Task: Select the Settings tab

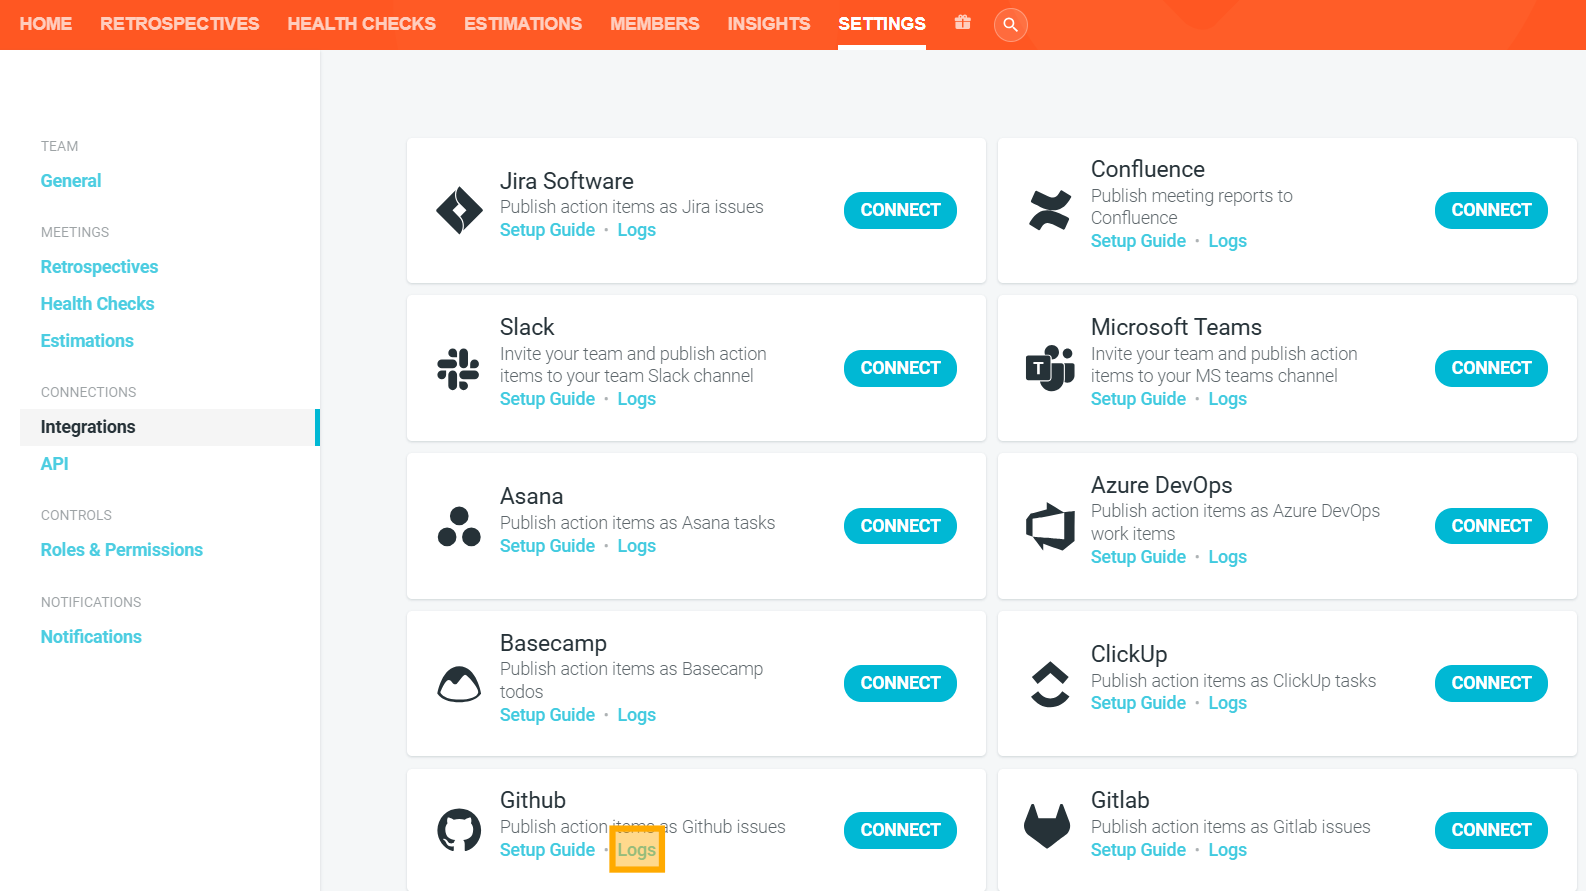Action: [x=882, y=24]
